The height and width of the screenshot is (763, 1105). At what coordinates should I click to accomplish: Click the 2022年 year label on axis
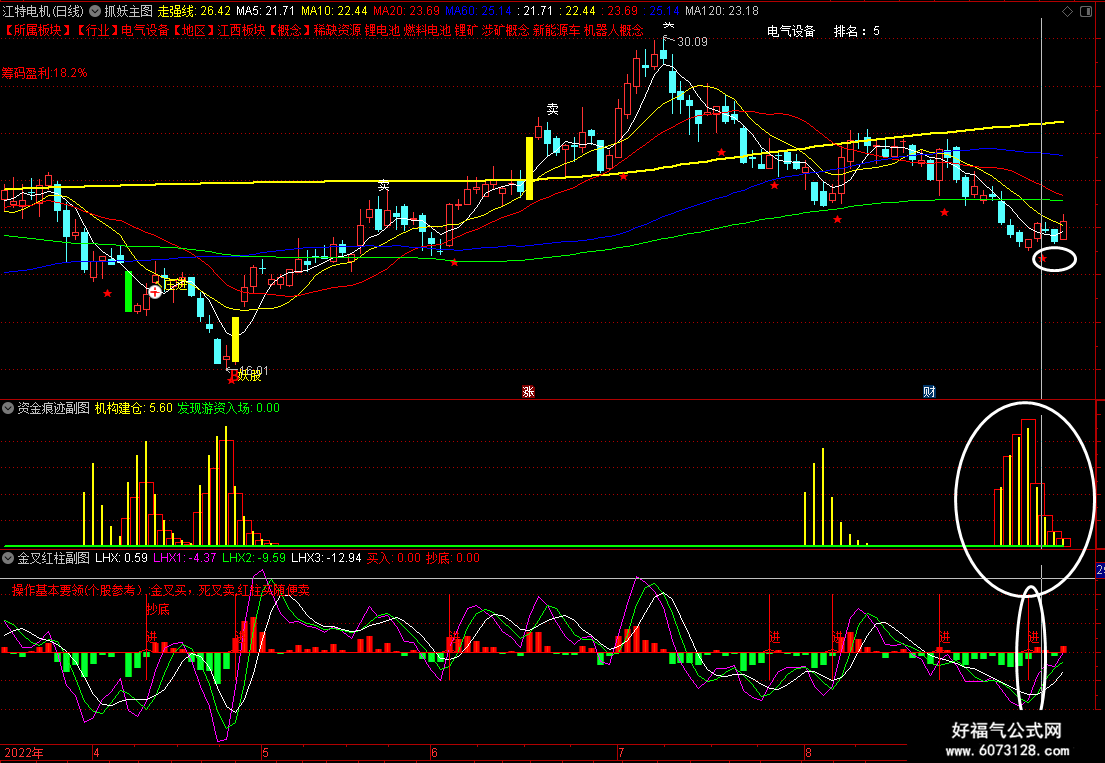23,753
